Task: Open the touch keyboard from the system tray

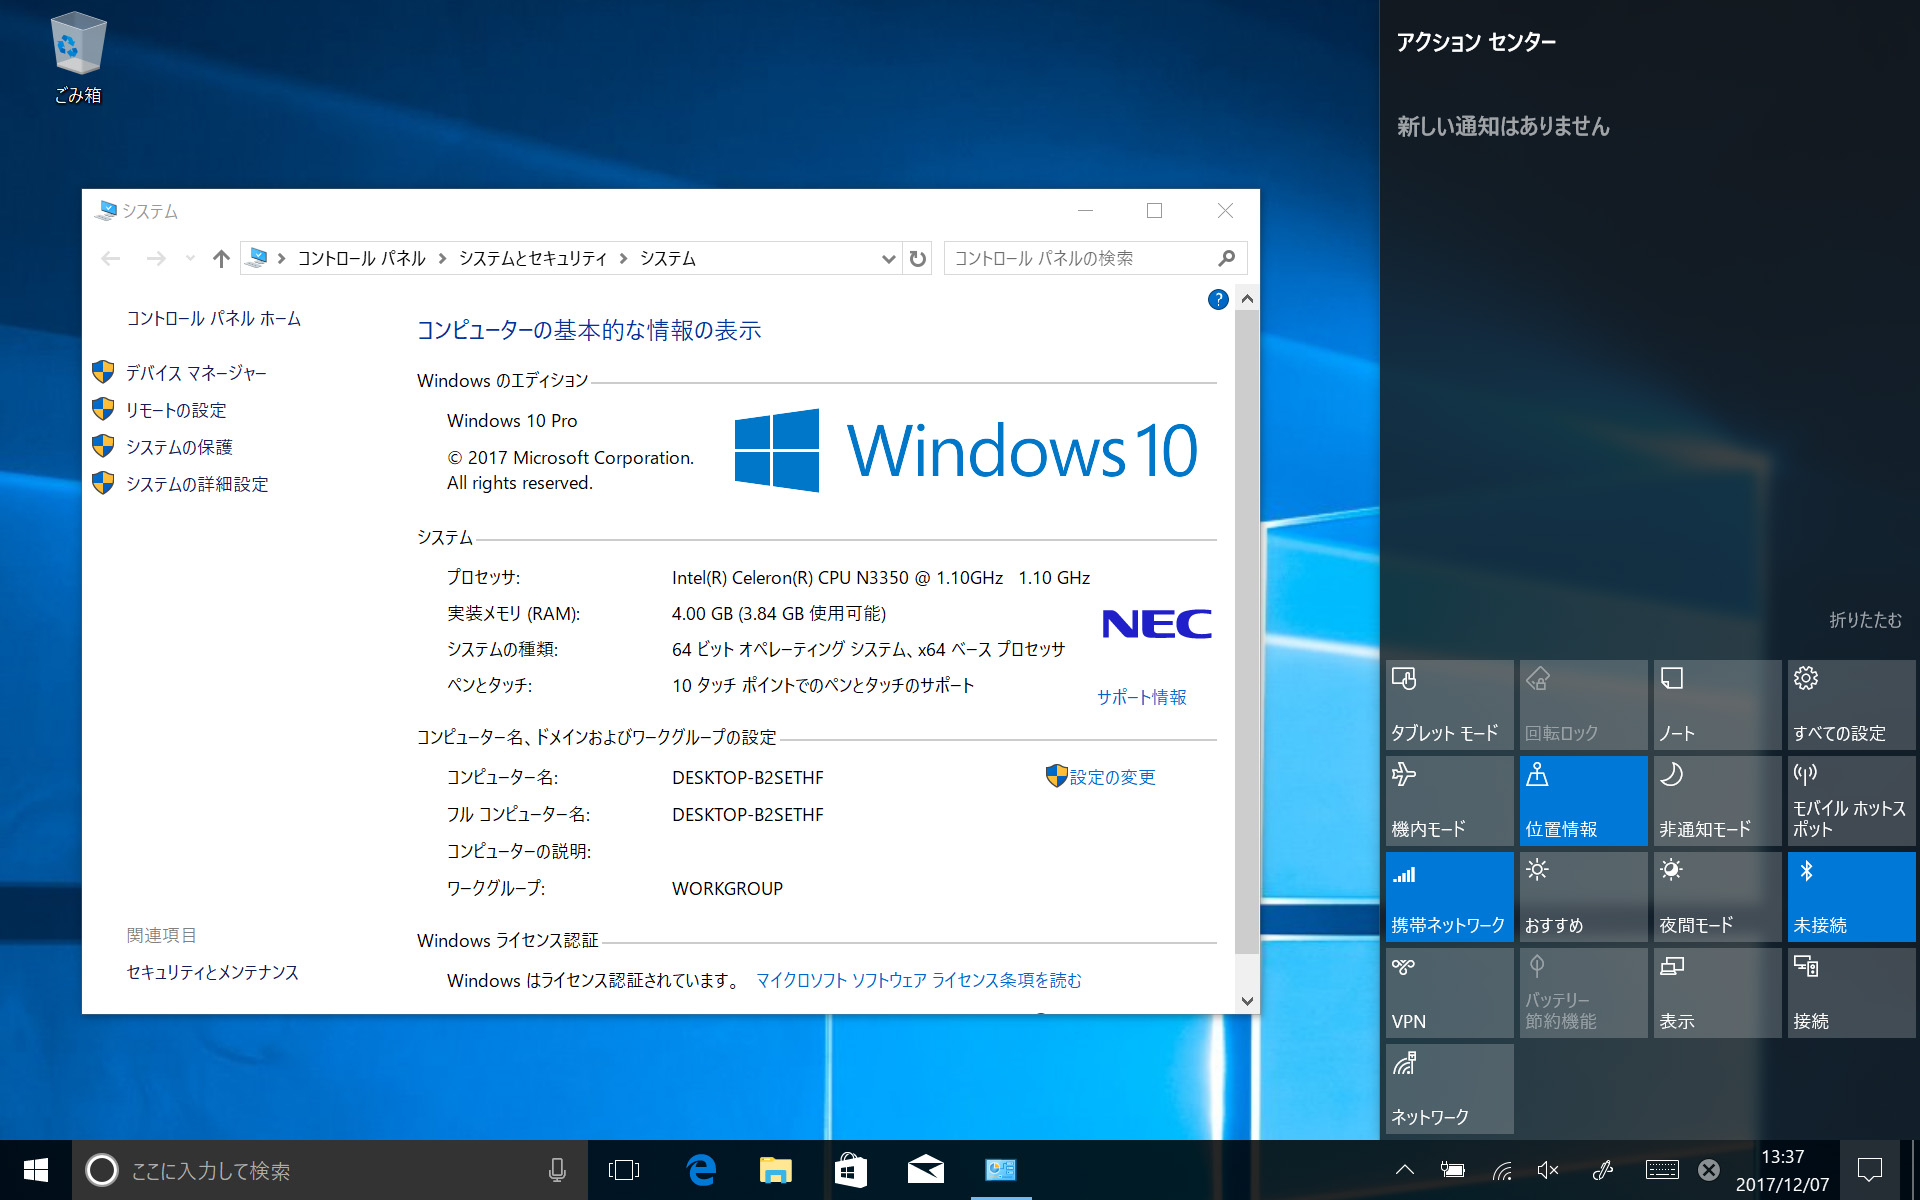Action: (x=1661, y=1170)
